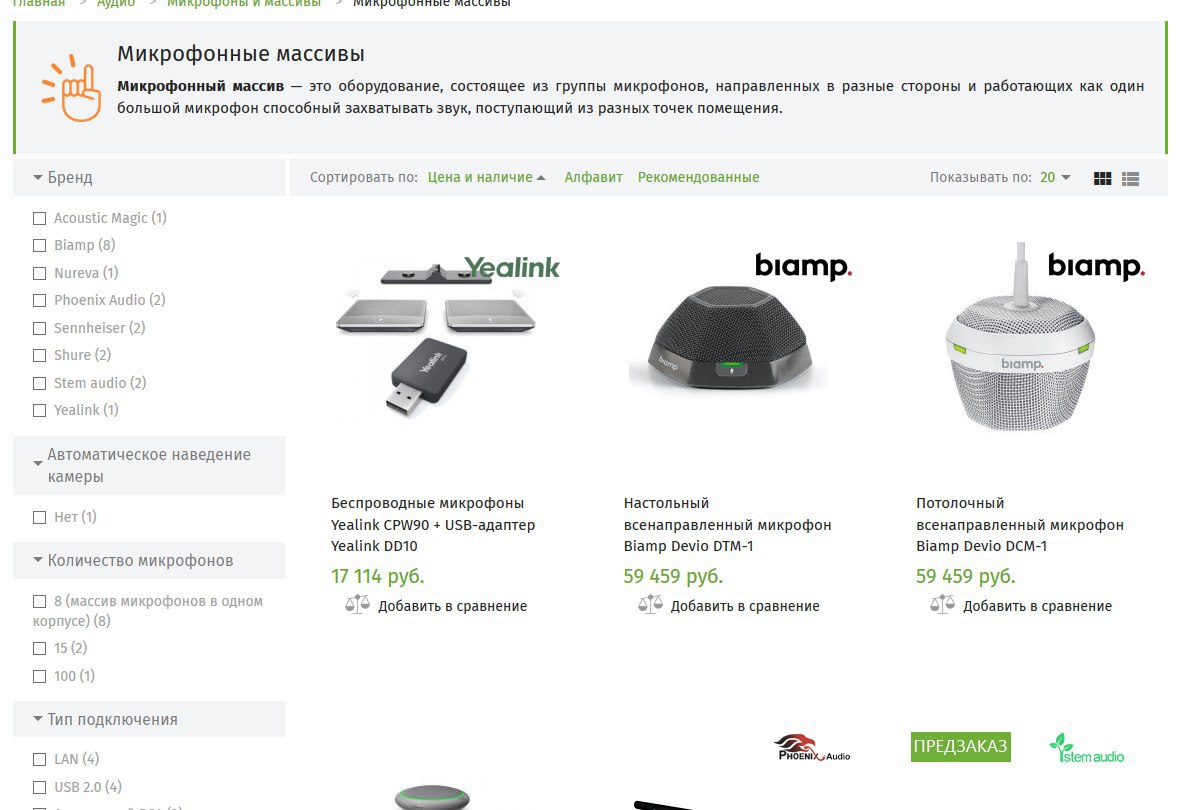The width and height of the screenshot is (1195, 810).
Task: Select 15 microphones quantity filter
Action: click(40, 648)
